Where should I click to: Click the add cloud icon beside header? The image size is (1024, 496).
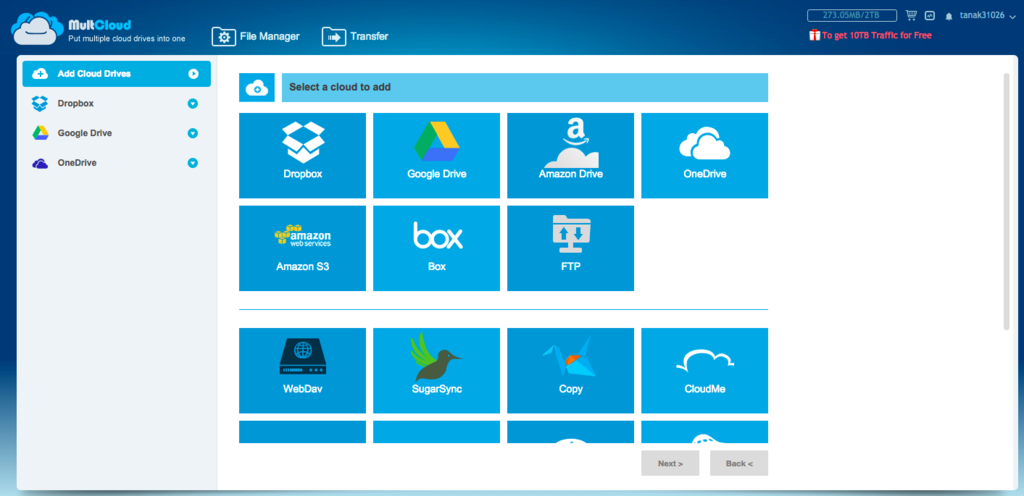257,87
